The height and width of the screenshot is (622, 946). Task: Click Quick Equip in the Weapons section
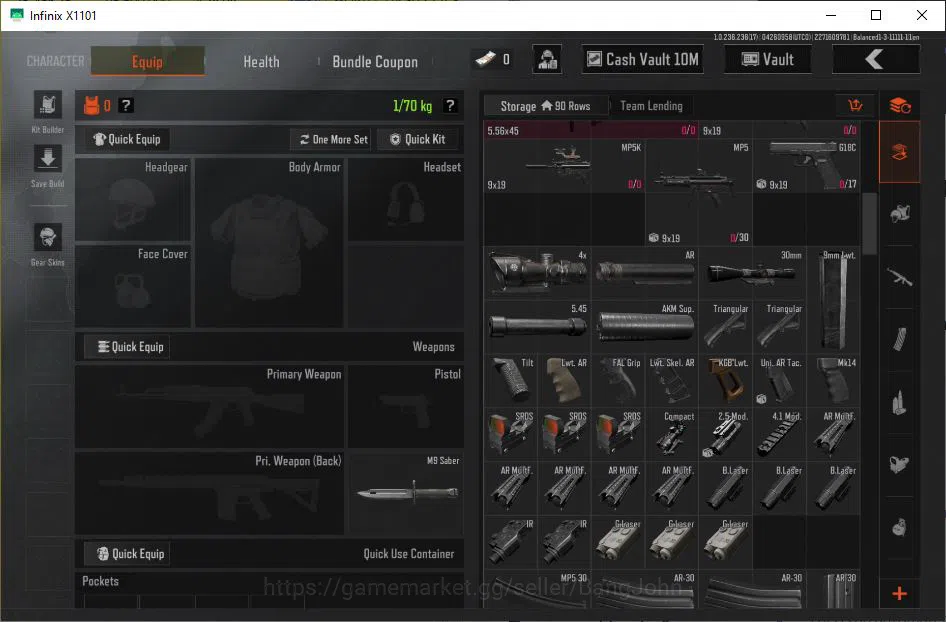point(127,347)
